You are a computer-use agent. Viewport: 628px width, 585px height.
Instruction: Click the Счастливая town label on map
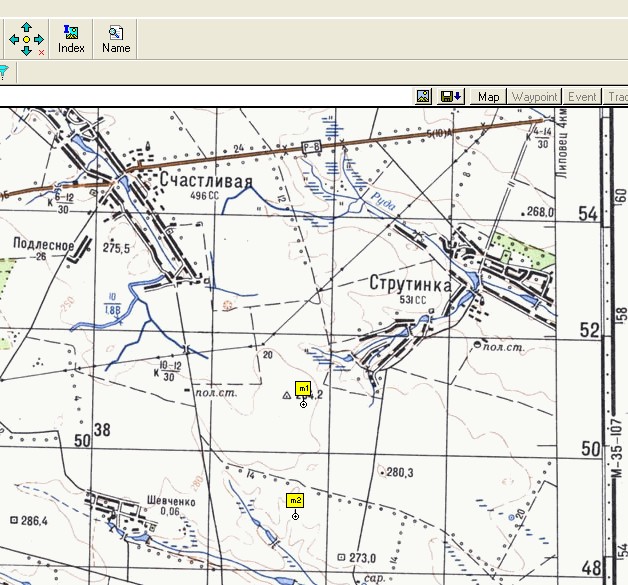206,179
